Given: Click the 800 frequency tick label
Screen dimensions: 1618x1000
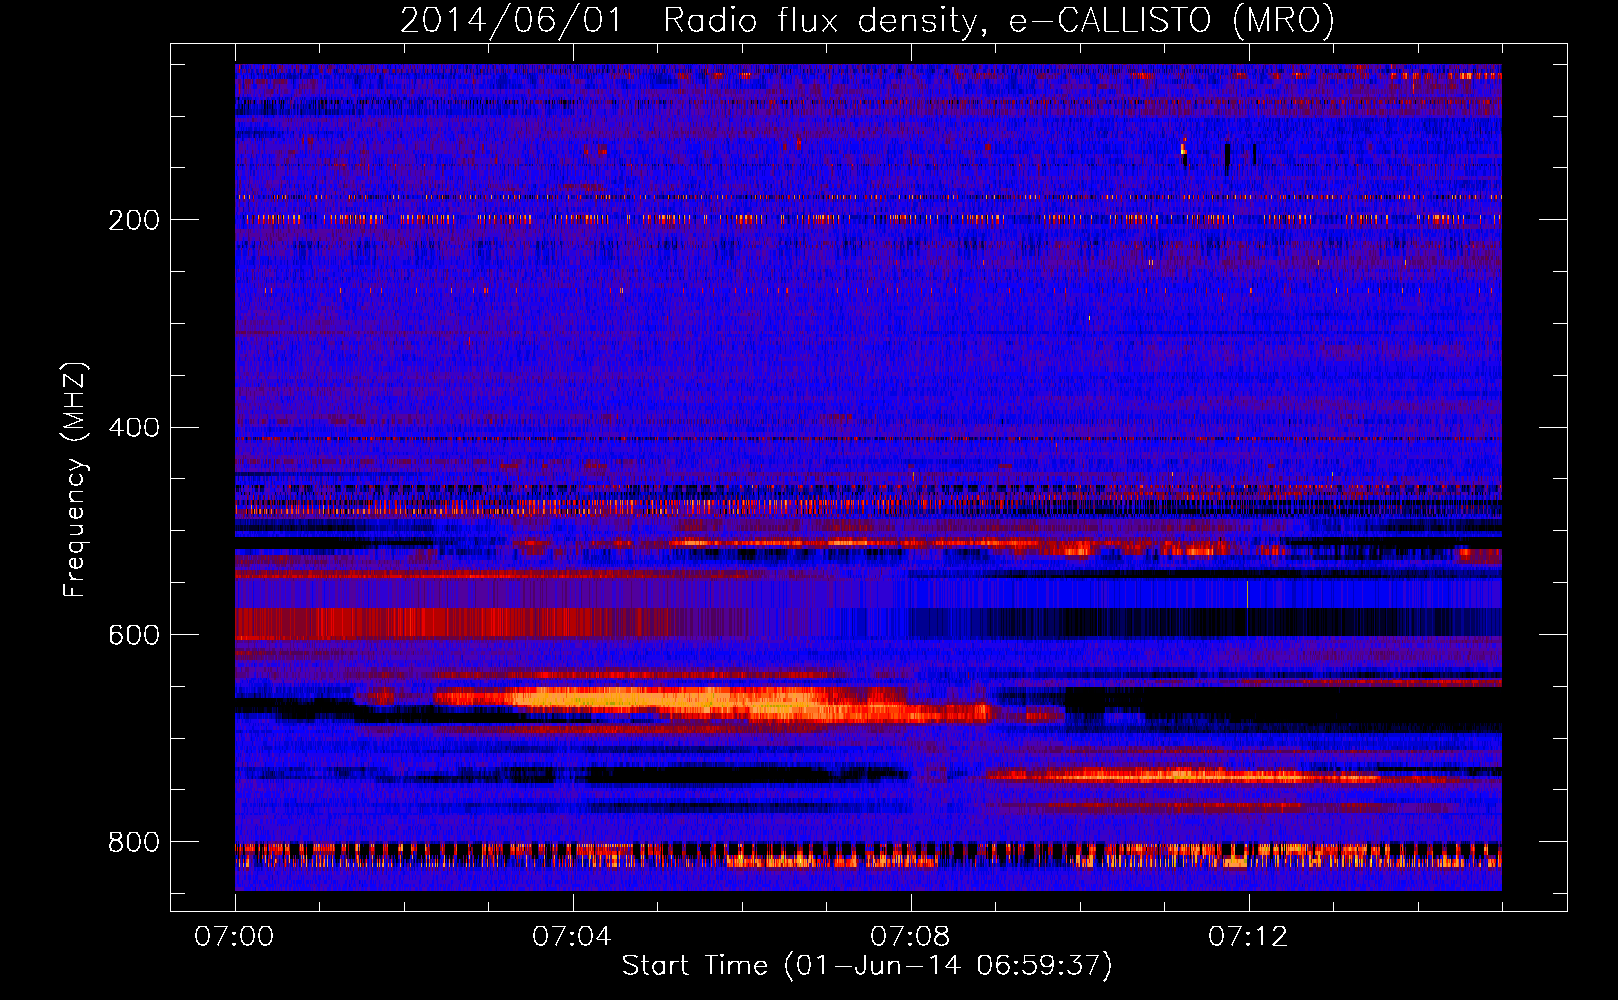Looking at the screenshot, I should pyautogui.click(x=134, y=843).
